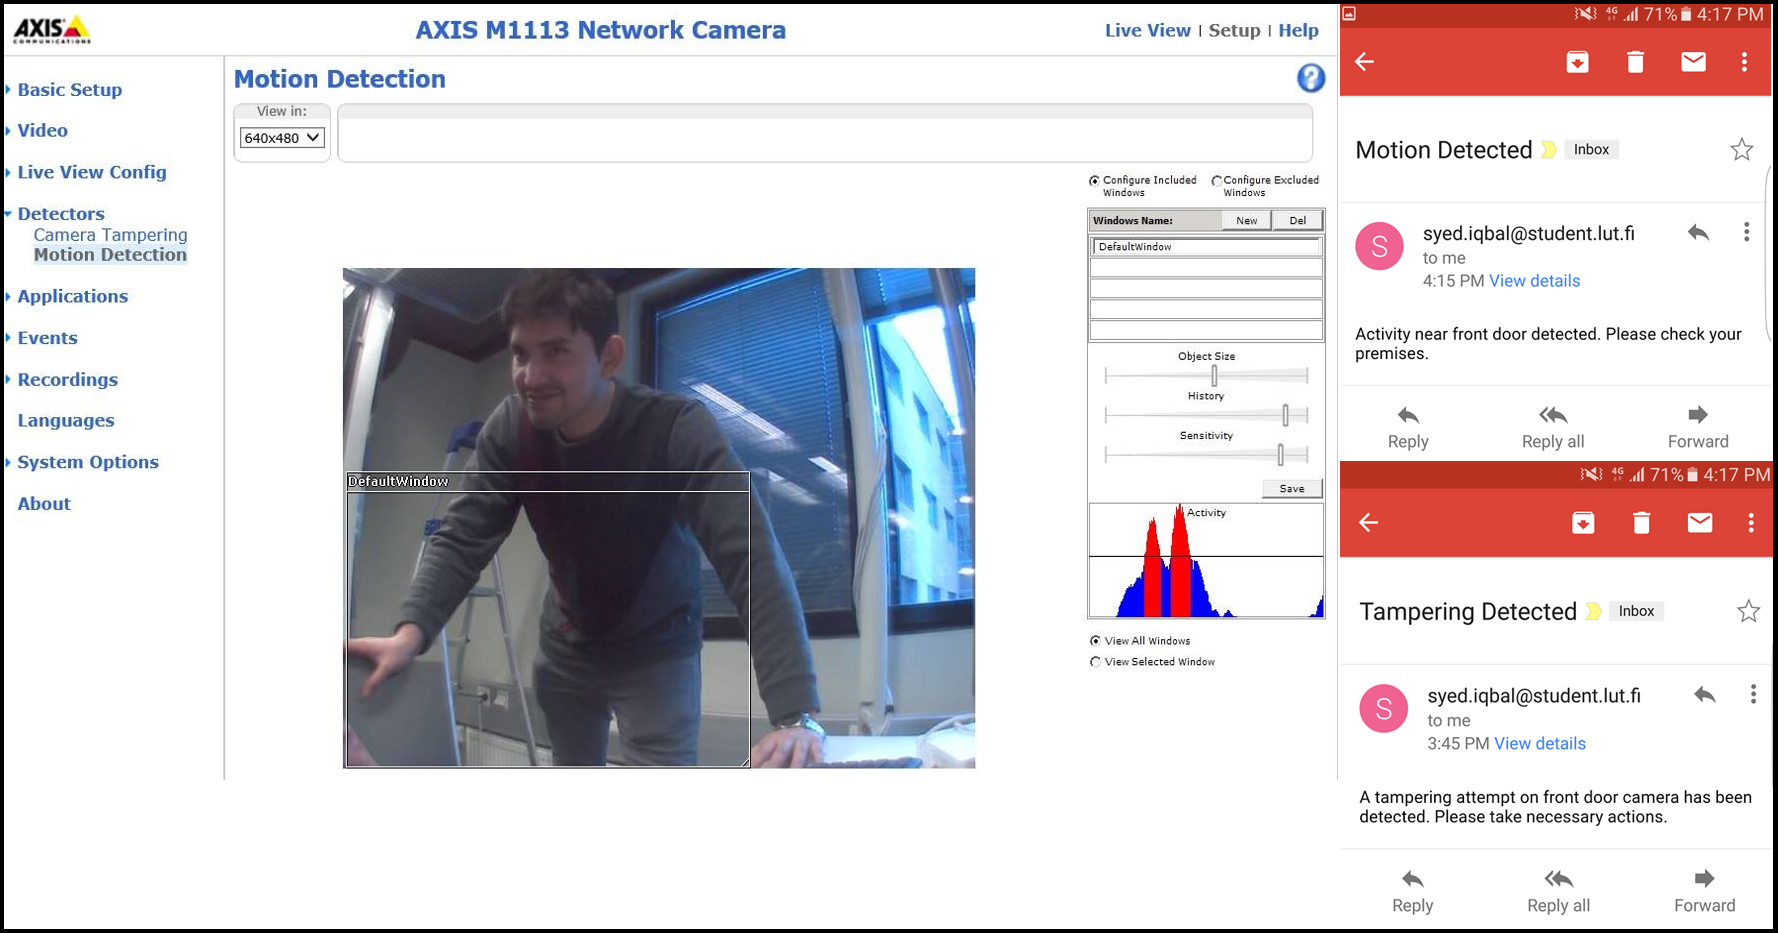This screenshot has height=933, width=1779.
Task: Expand the Events section
Action: pos(47,338)
